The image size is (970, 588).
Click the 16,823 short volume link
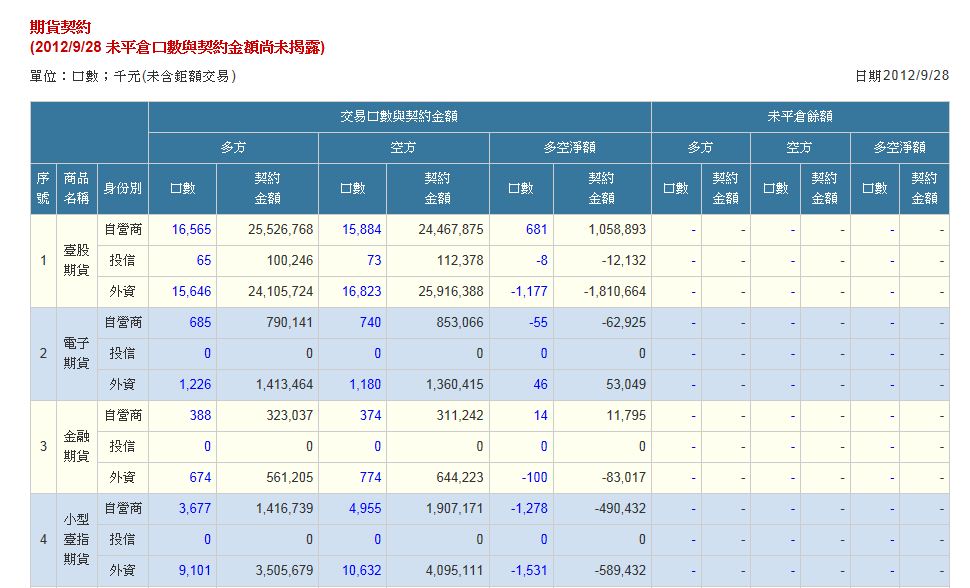point(361,292)
